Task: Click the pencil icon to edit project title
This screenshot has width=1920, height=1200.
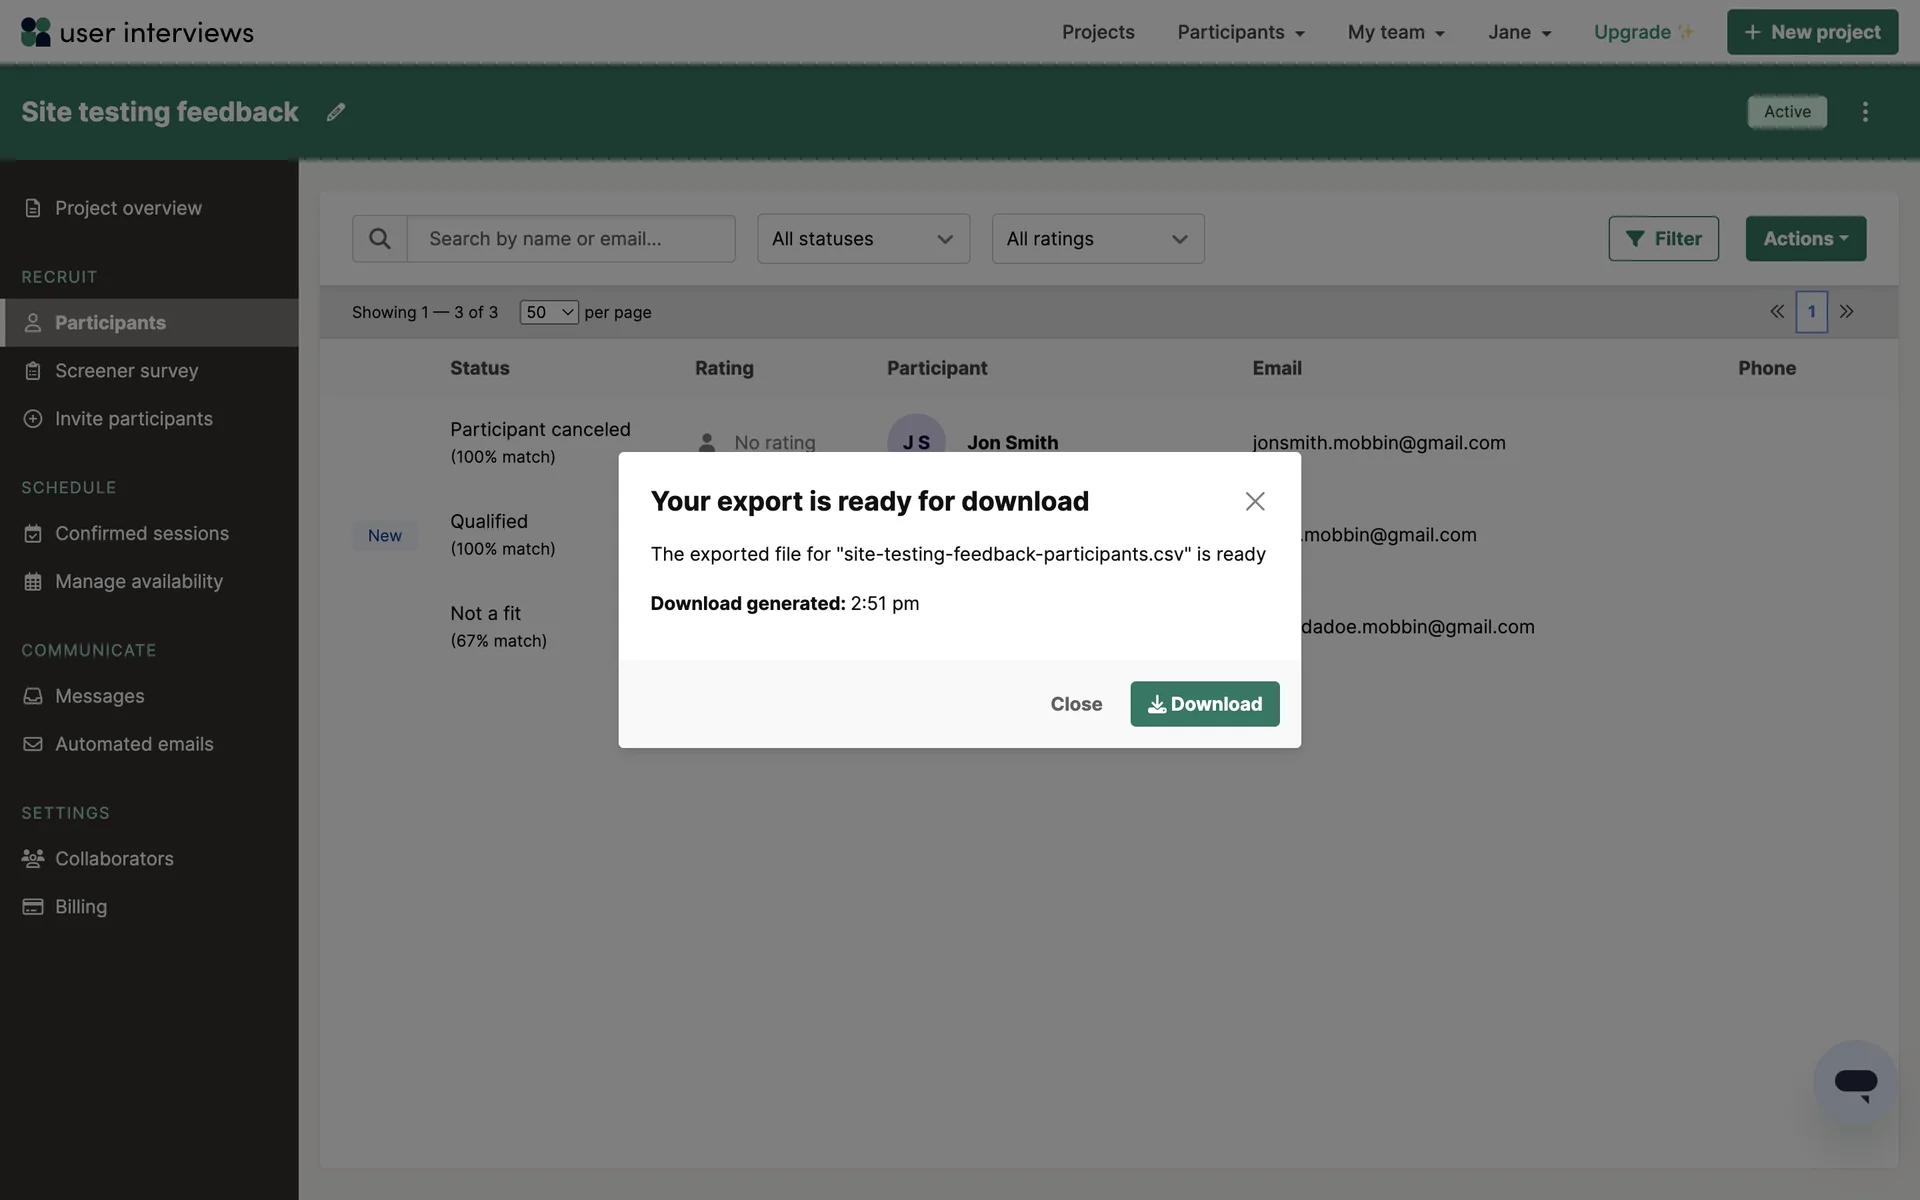Action: pyautogui.click(x=336, y=112)
